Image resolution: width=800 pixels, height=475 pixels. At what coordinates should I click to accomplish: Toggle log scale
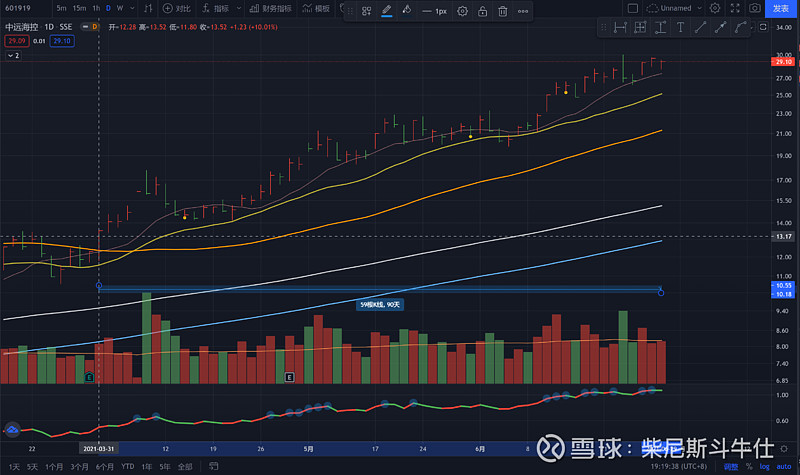click(764, 466)
